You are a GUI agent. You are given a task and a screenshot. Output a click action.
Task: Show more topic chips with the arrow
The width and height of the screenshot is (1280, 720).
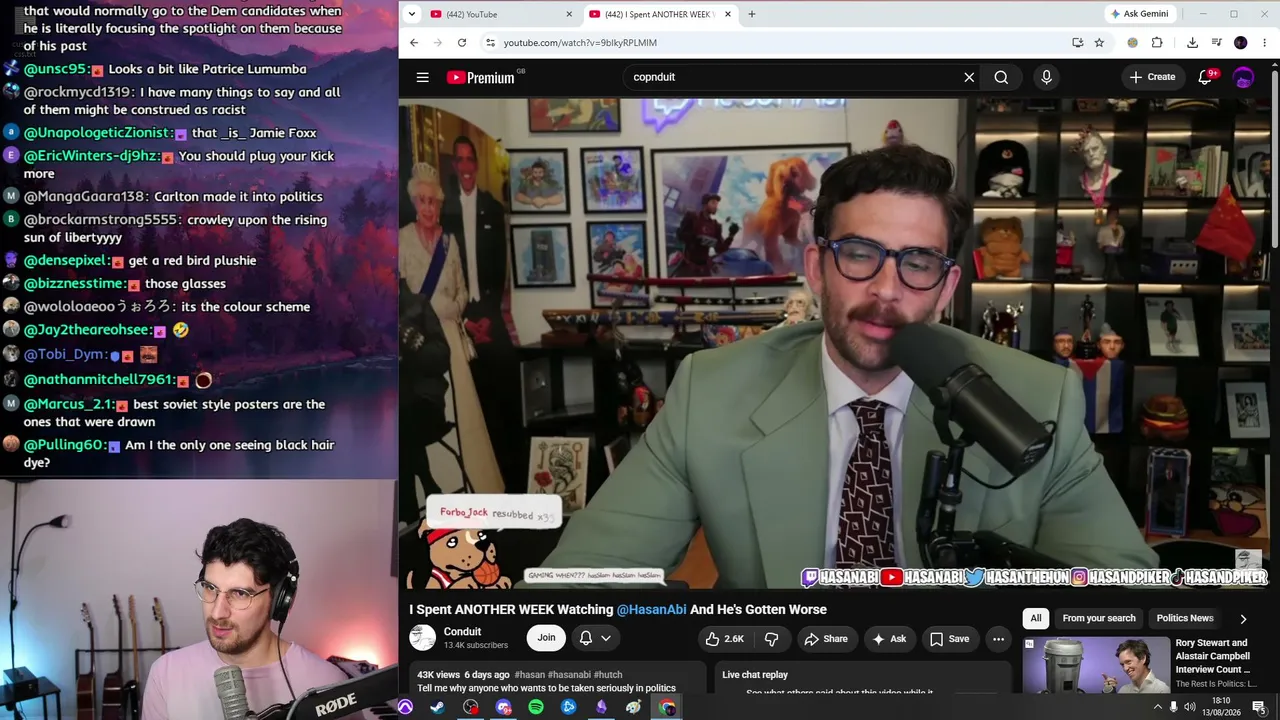click(1243, 618)
